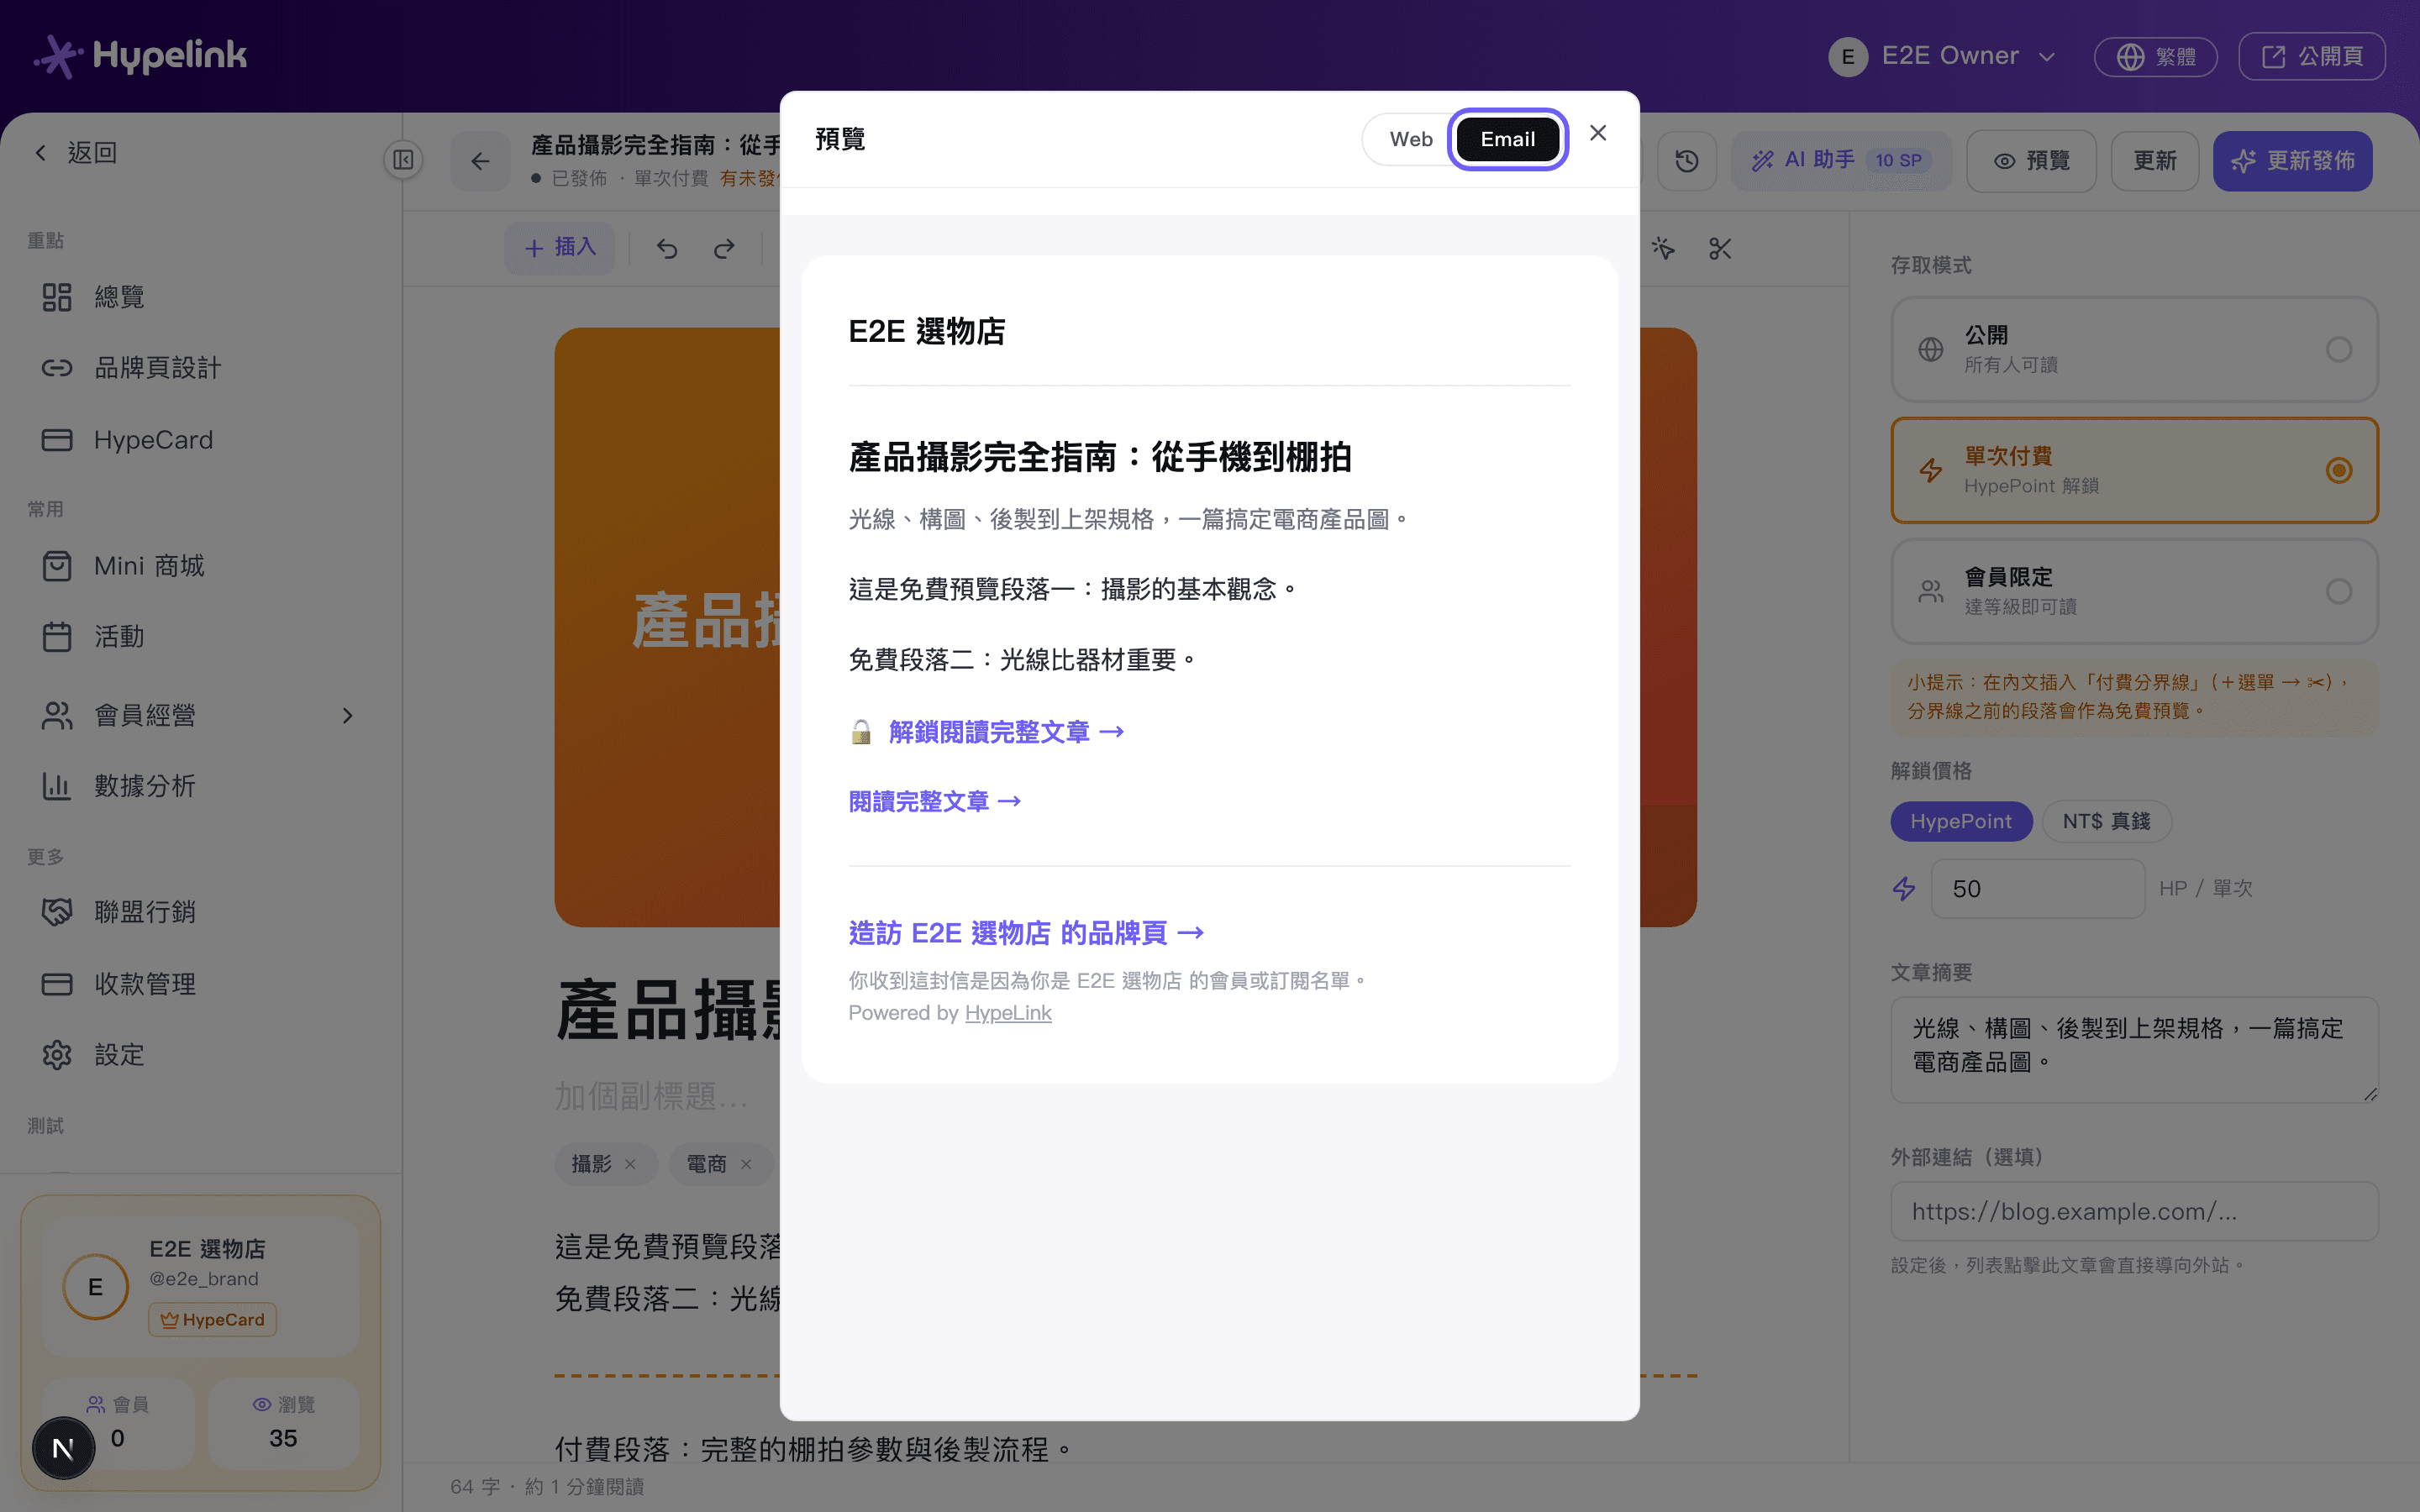The height and width of the screenshot is (1512, 2420).
Task: Click the 會員 members stat
Action: click(118, 1423)
